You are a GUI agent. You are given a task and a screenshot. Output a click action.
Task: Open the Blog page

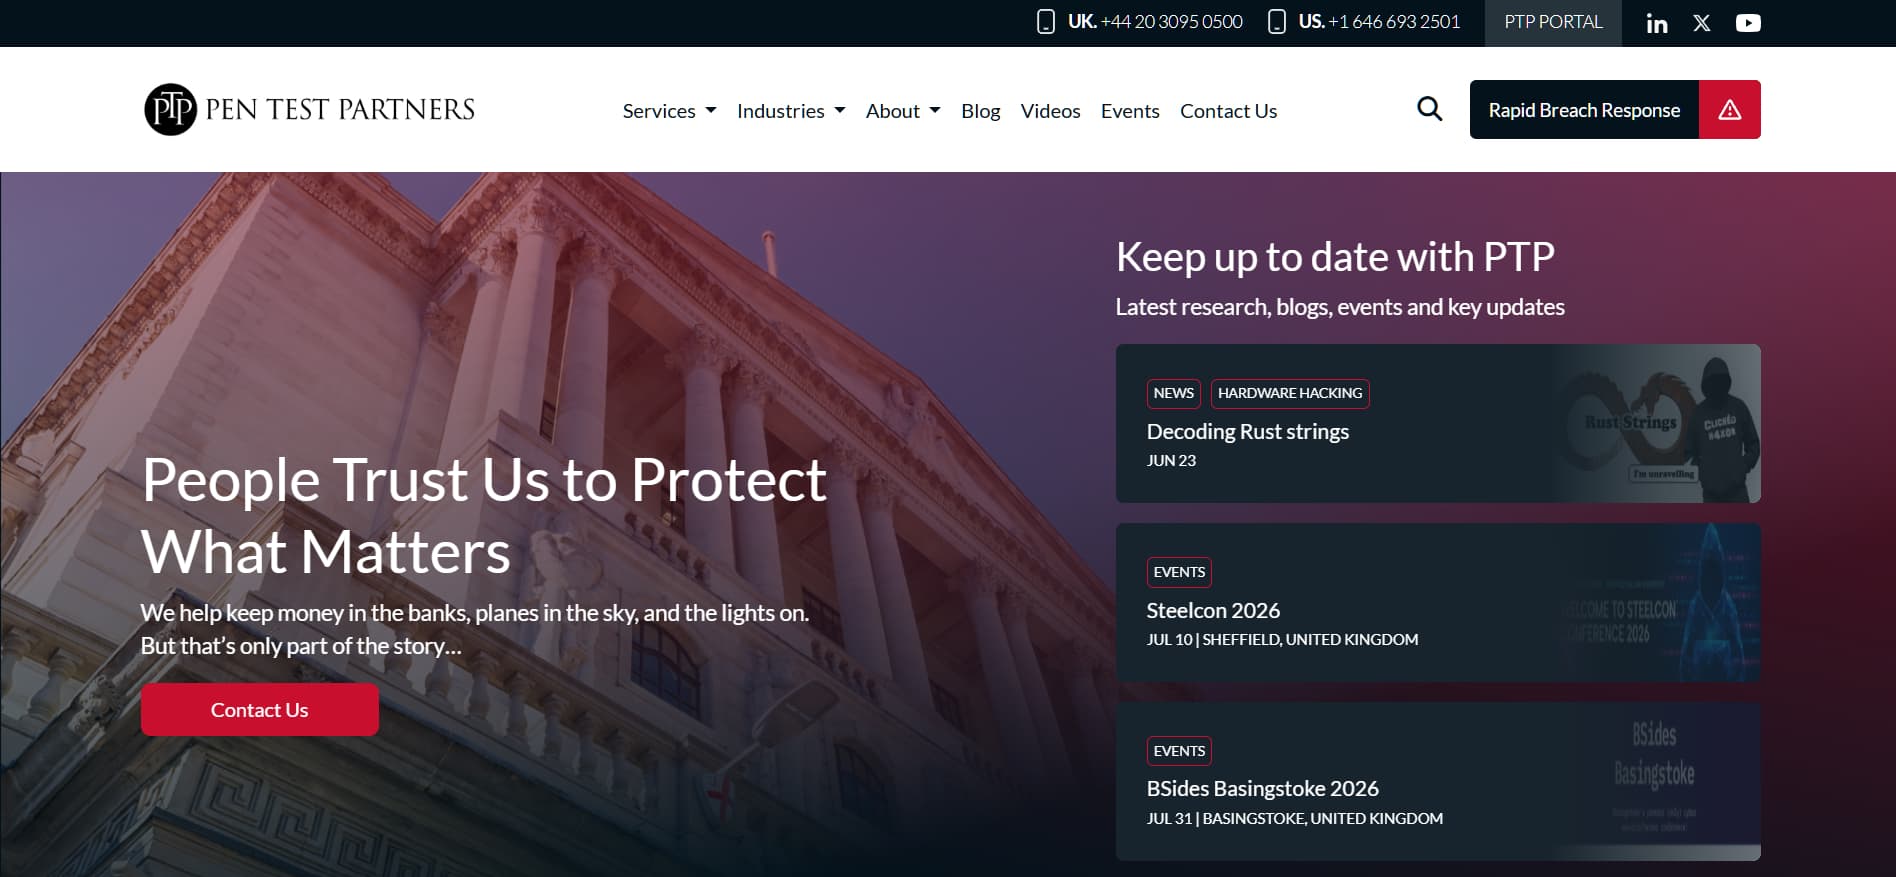tap(981, 111)
